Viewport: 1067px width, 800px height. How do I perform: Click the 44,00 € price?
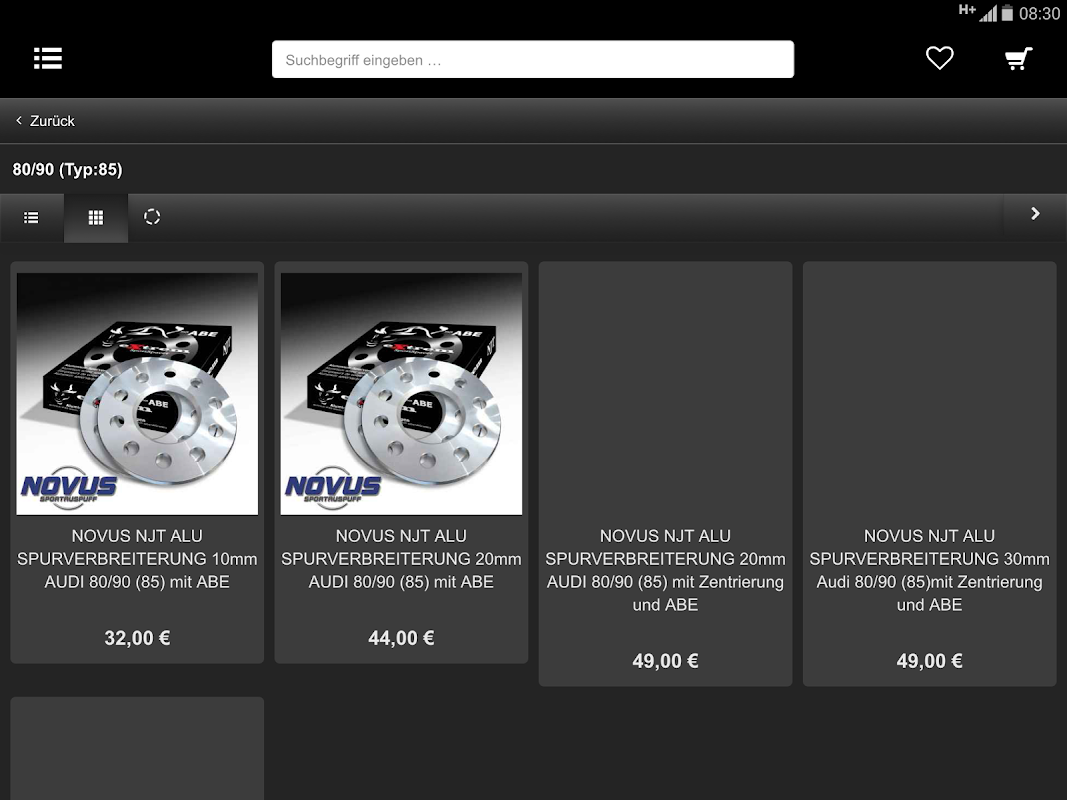tap(401, 638)
